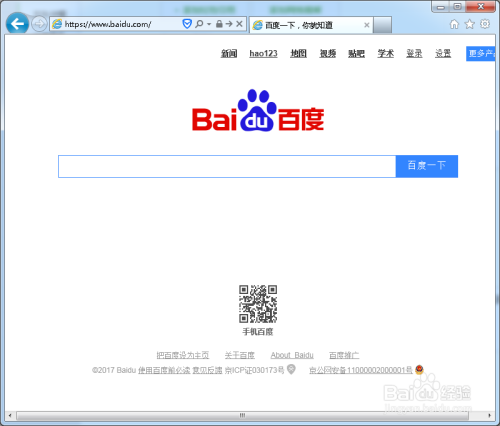Minimize the browser window
The width and height of the screenshot is (500, 426).
pos(441,7)
